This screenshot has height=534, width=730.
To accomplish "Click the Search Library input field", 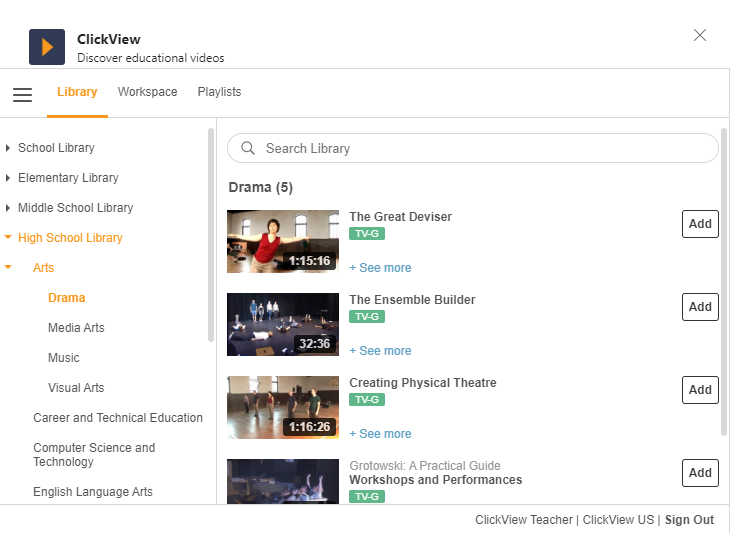I will pyautogui.click(x=473, y=148).
